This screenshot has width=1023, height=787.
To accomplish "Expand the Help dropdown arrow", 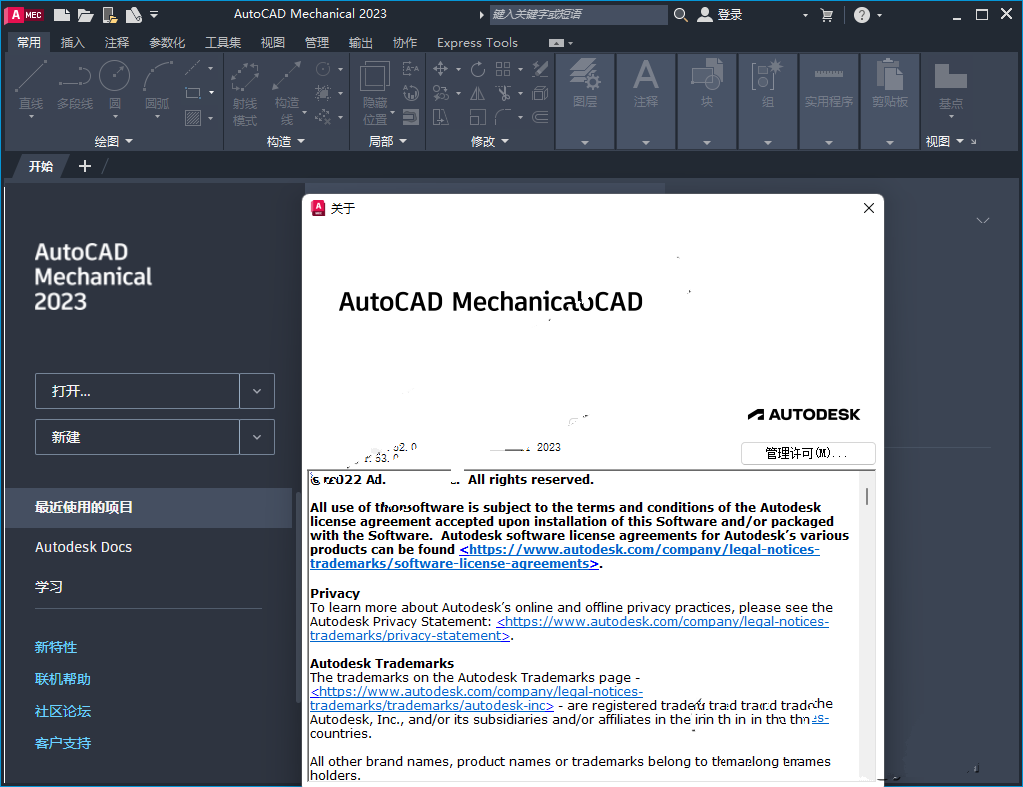I will 879,15.
